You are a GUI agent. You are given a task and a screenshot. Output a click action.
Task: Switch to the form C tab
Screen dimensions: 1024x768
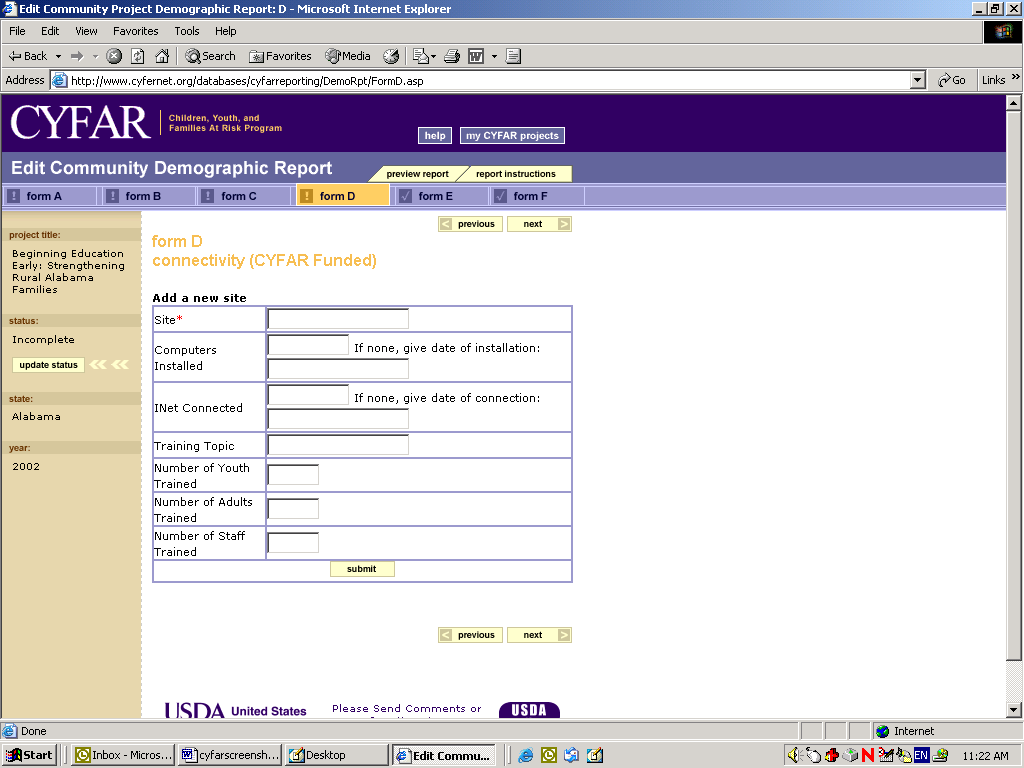[x=244, y=196]
